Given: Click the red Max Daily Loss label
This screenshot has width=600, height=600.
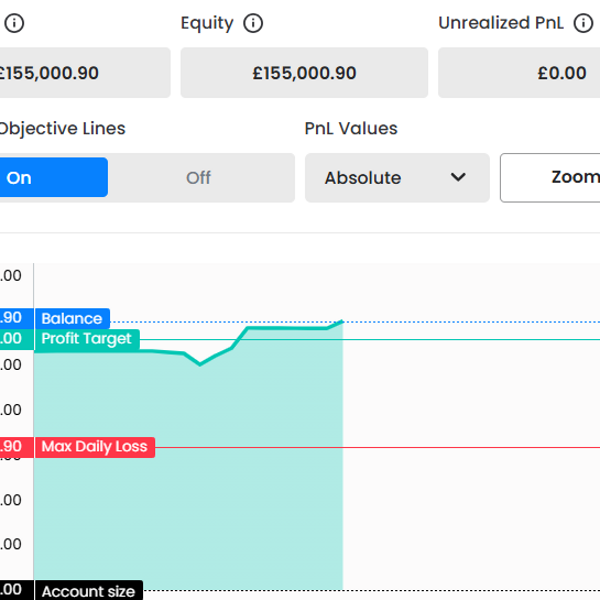Looking at the screenshot, I should coord(94,447).
